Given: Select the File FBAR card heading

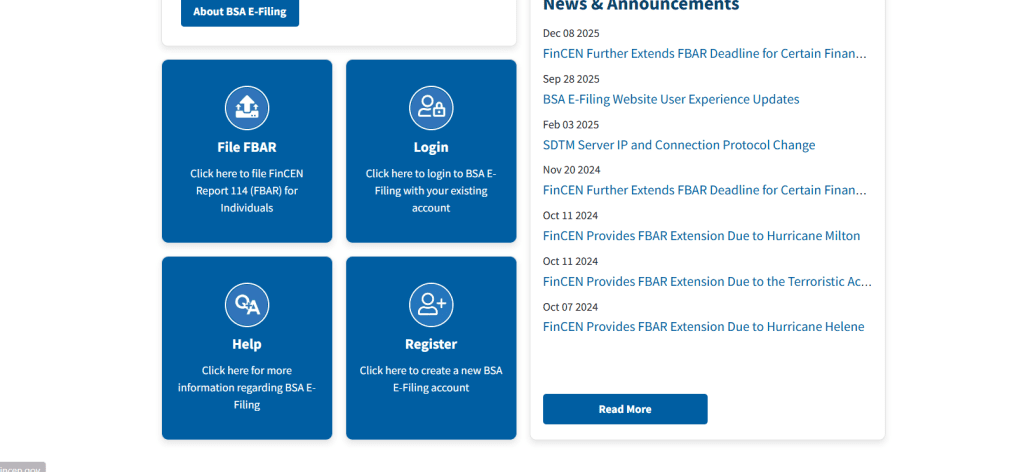Looking at the screenshot, I should [247, 147].
